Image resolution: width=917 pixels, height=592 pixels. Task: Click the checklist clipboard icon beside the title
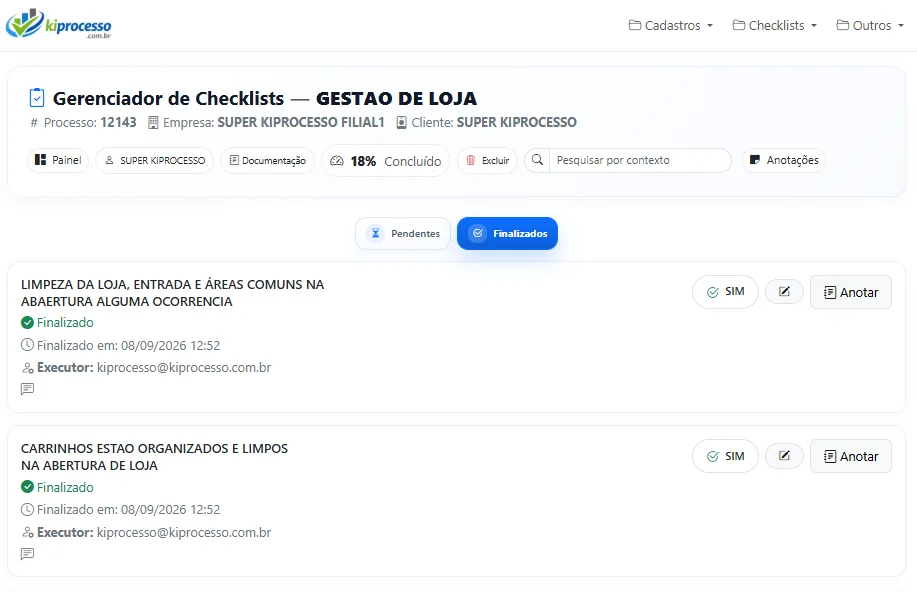point(37,98)
